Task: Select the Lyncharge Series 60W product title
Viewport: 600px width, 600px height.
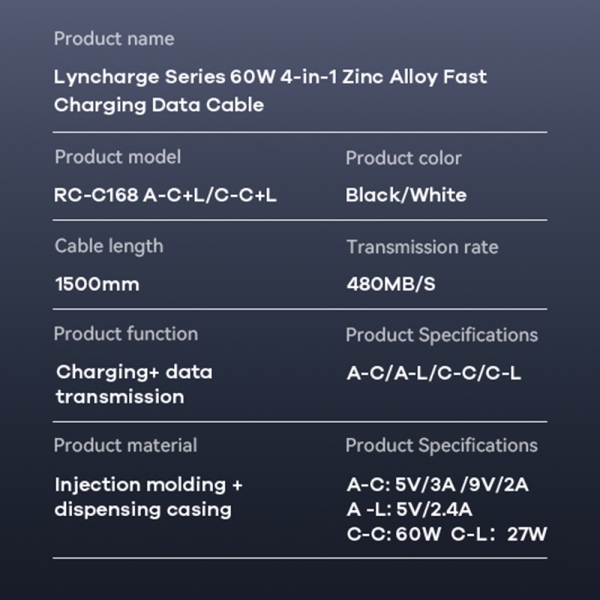Action: 270,91
